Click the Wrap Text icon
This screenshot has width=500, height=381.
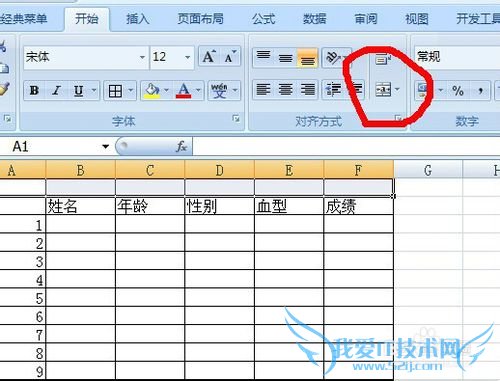point(383,59)
